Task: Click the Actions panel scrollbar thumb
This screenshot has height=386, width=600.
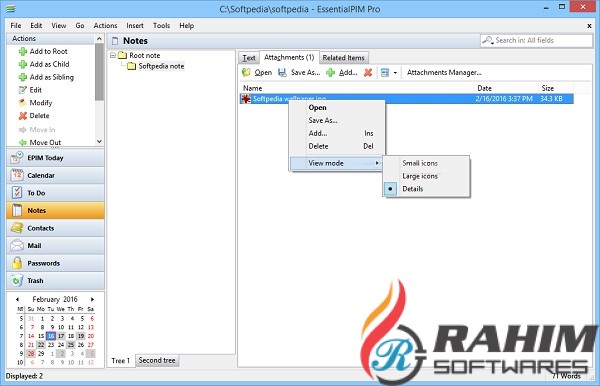Action: pyautogui.click(x=99, y=72)
